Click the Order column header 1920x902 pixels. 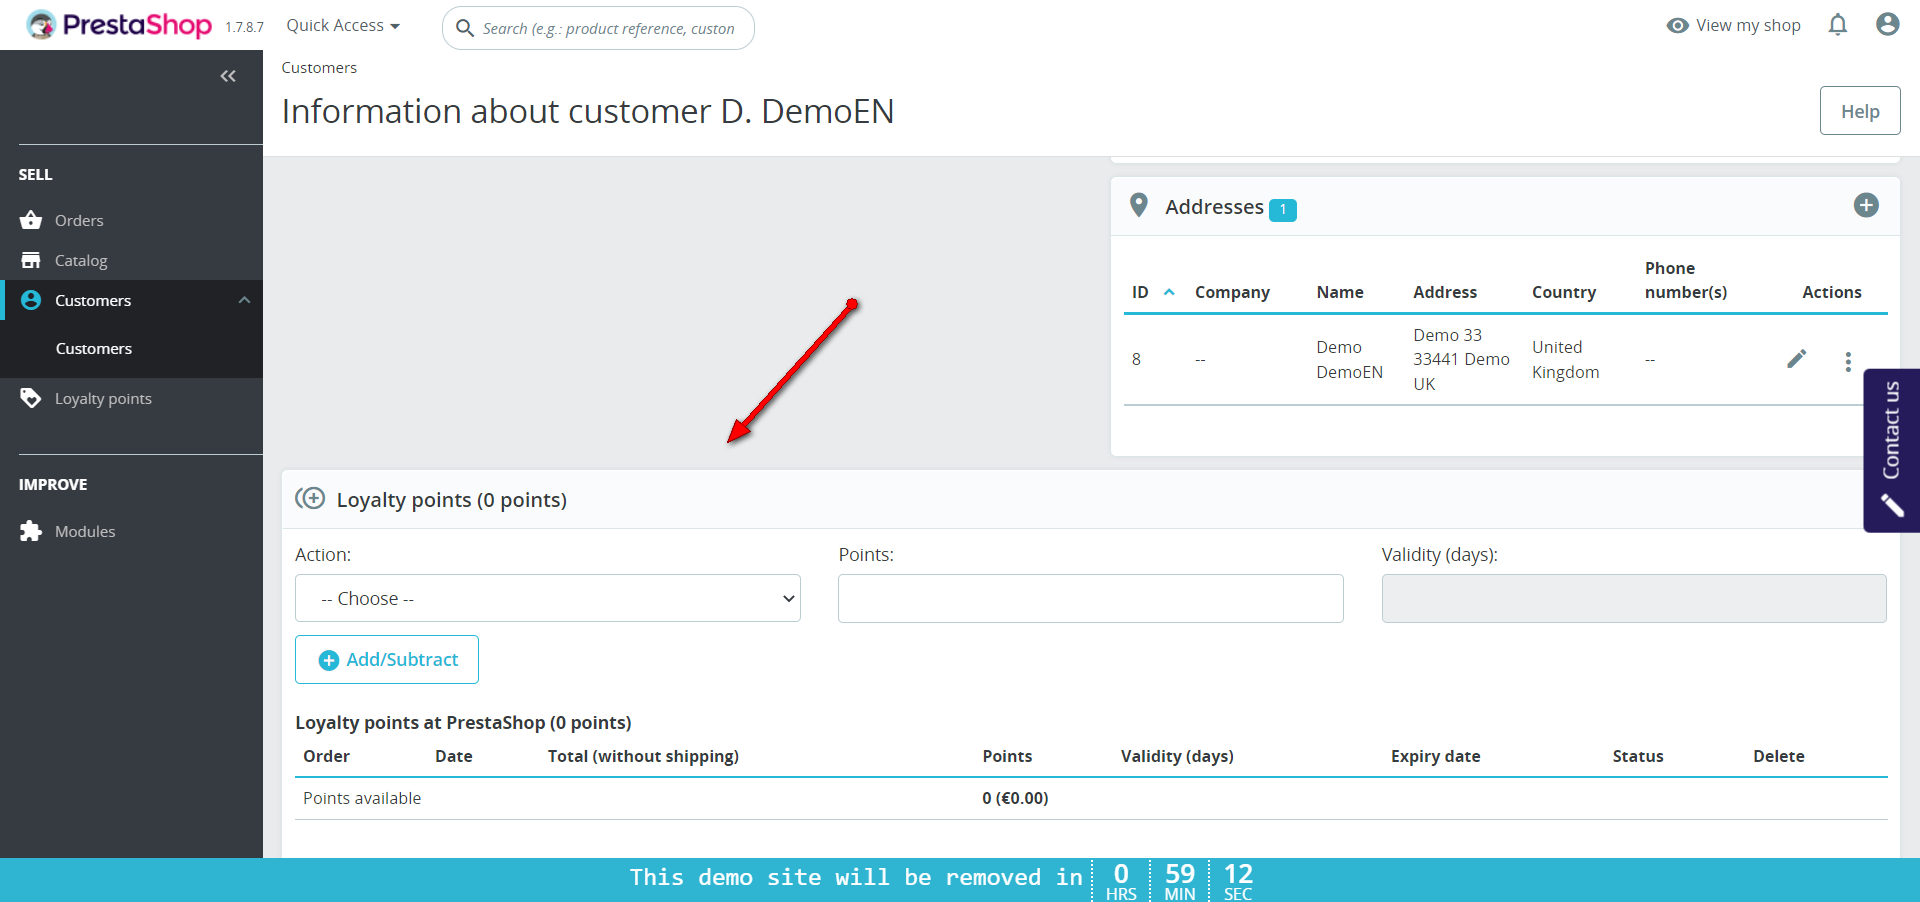[x=327, y=756]
